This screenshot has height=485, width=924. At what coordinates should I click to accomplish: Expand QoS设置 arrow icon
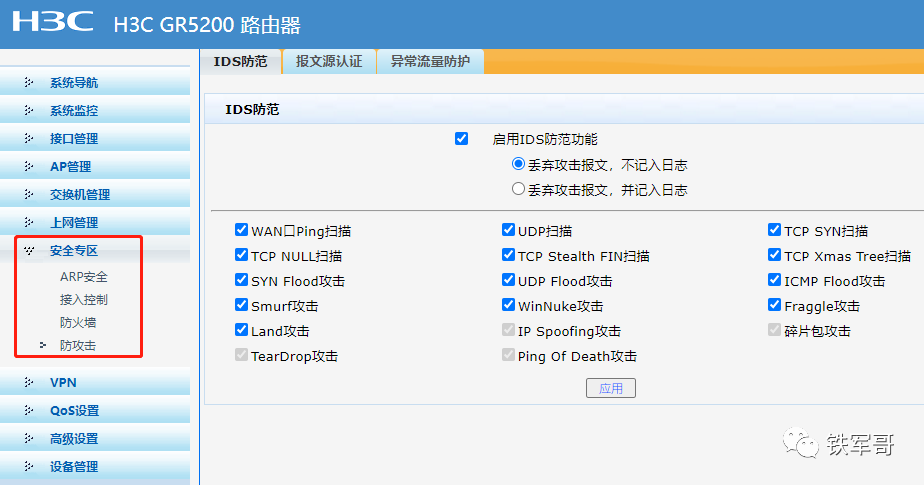tap(28, 410)
